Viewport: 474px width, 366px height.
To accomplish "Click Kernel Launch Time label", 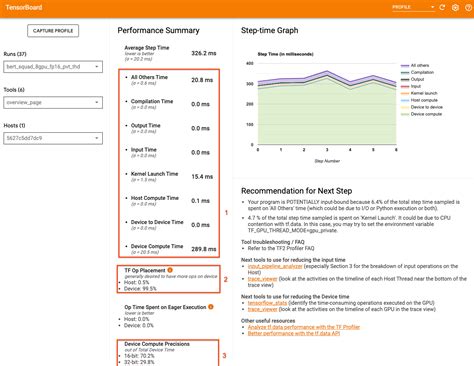I will coord(154,174).
